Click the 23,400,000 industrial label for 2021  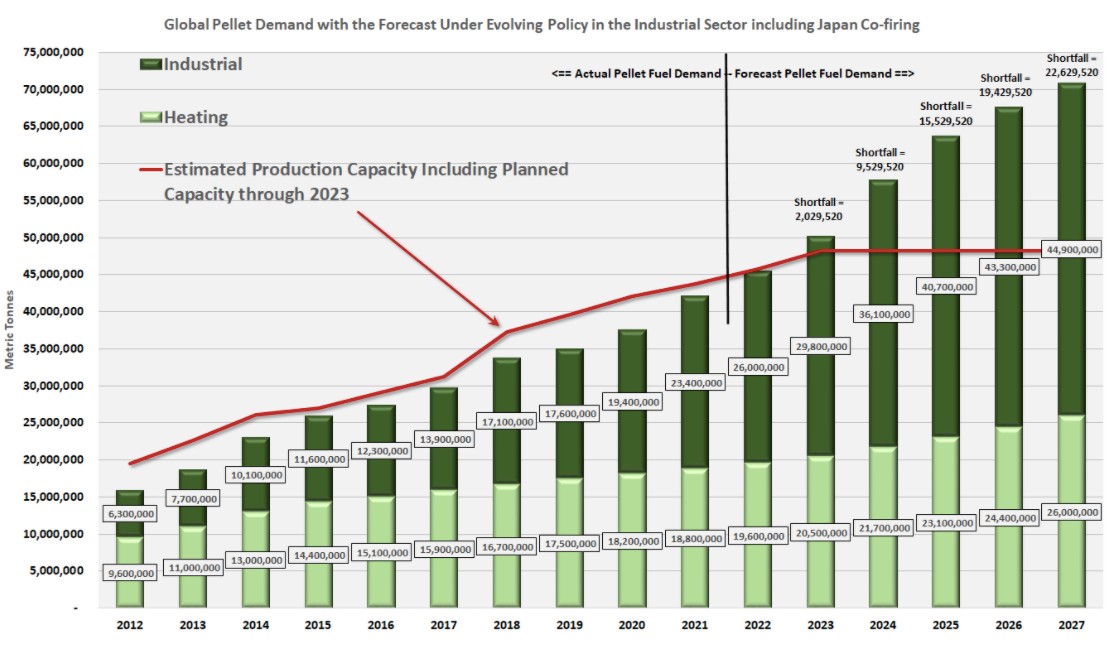[697, 383]
